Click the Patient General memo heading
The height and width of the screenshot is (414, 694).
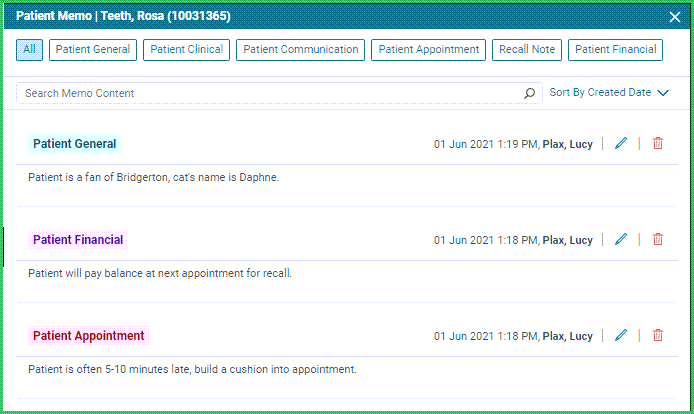coord(74,144)
